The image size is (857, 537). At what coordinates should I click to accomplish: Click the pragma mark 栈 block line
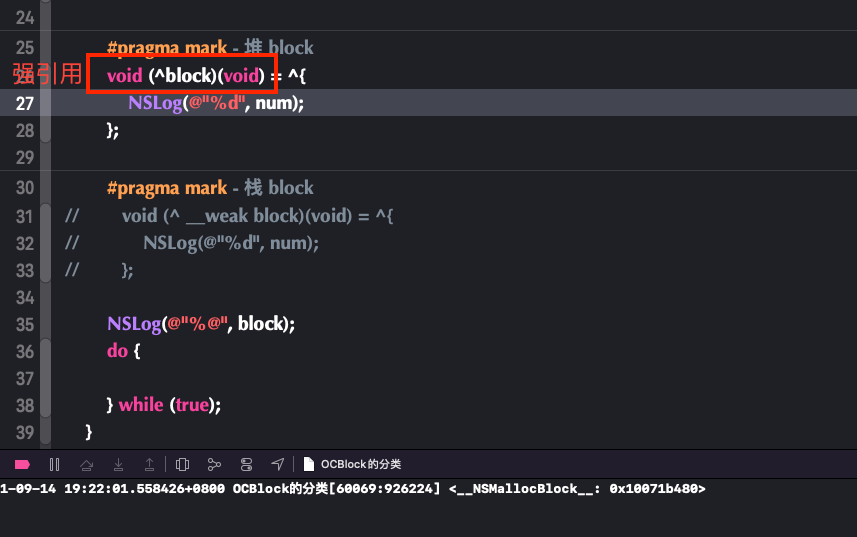coord(210,188)
